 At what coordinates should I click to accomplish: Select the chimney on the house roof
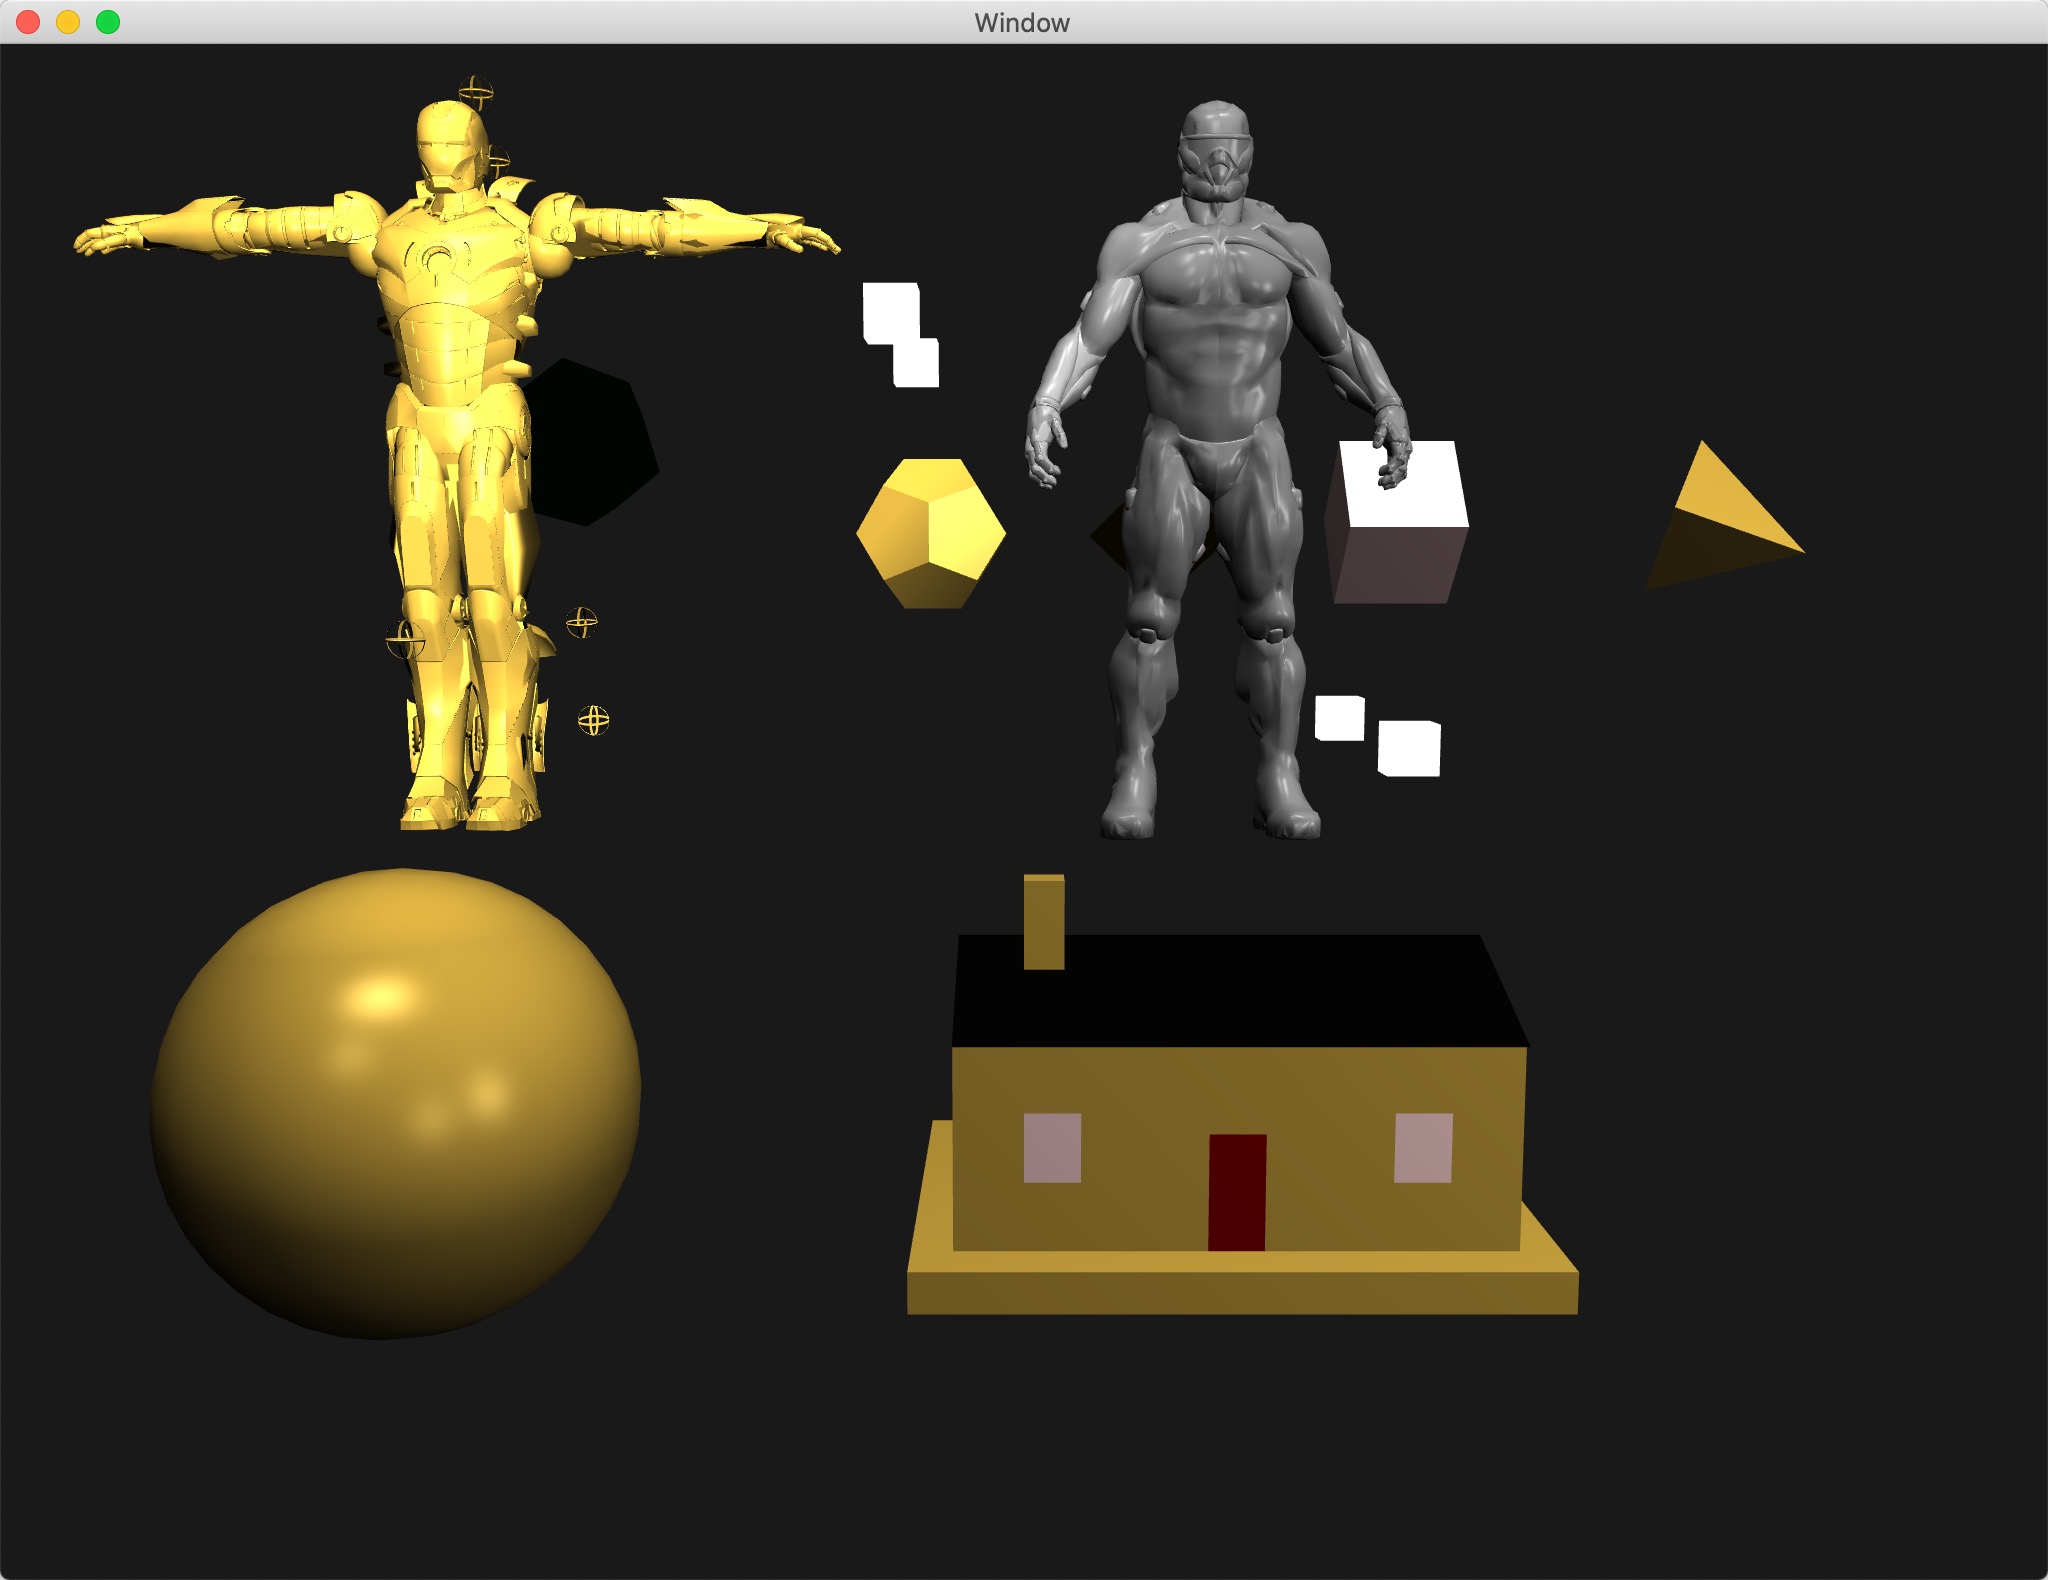[x=1043, y=921]
